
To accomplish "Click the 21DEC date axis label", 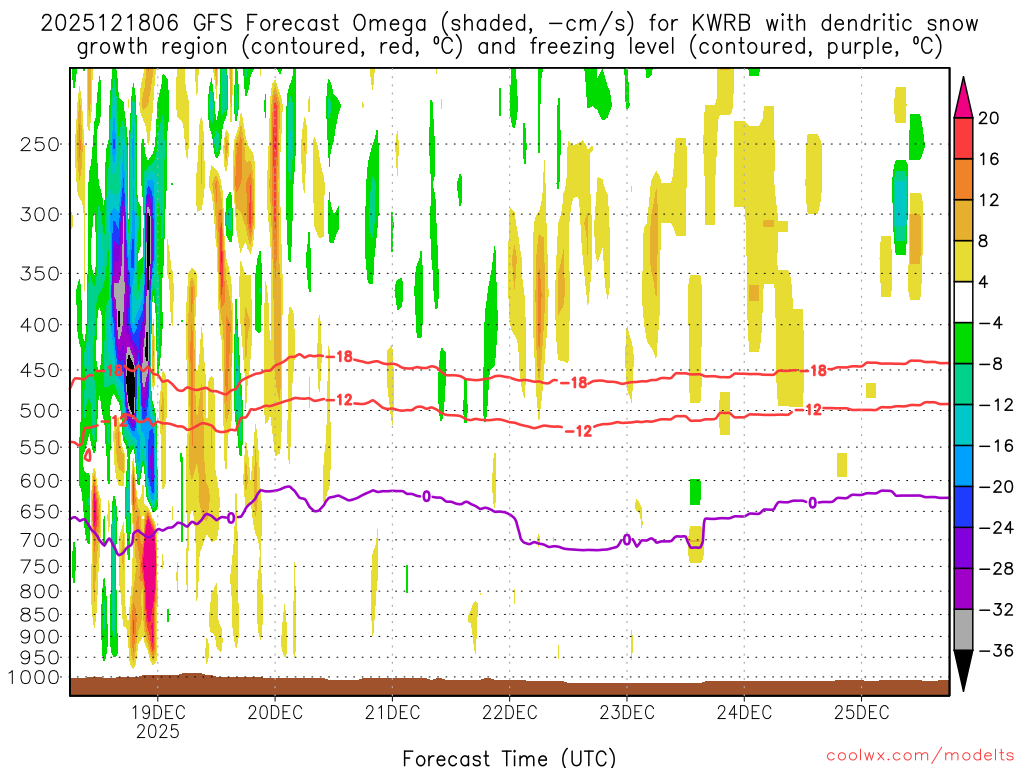I will (x=392, y=712).
